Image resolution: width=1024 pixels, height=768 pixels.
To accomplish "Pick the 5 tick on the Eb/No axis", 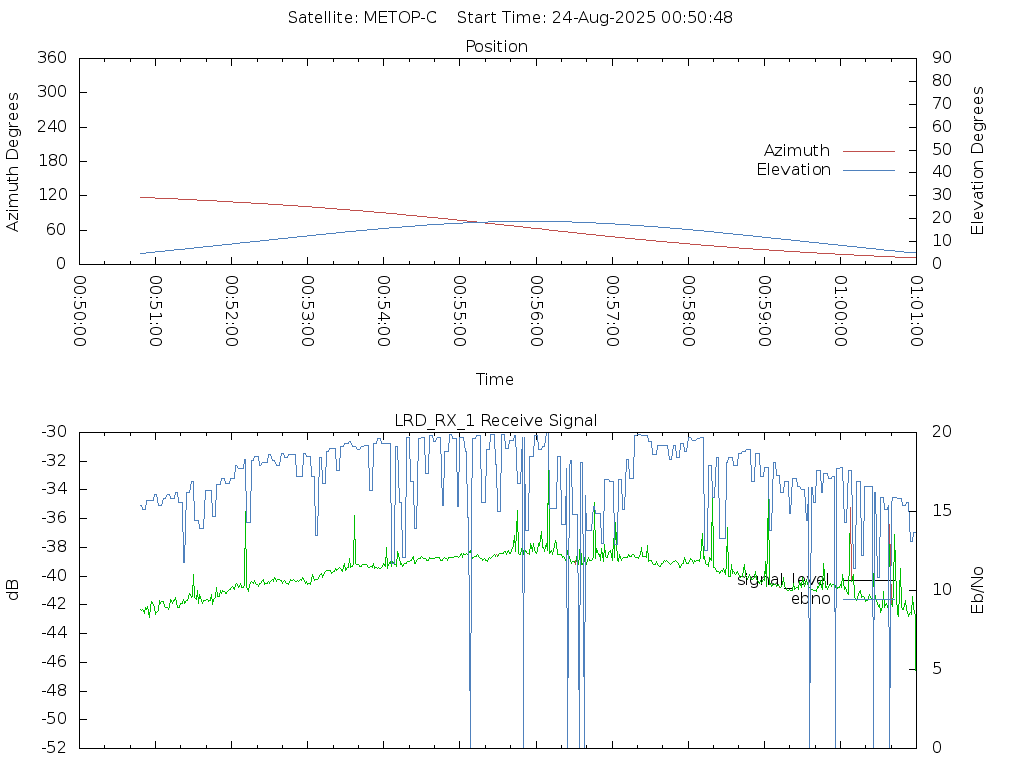I will [937, 669].
